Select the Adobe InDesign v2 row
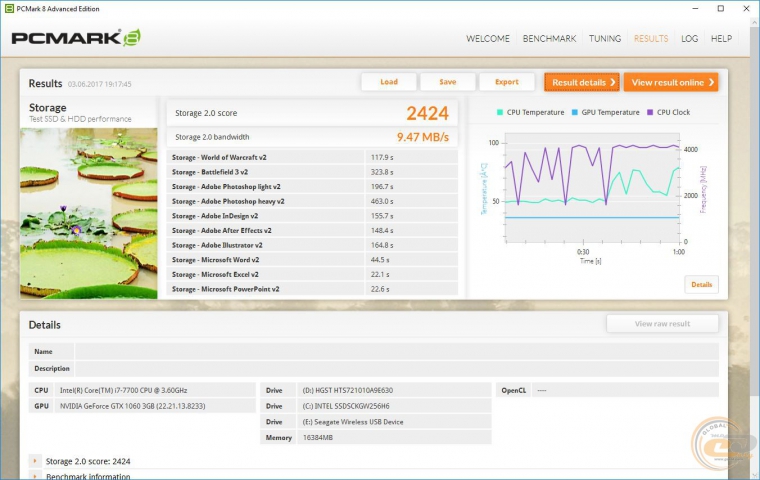Image resolution: width=760 pixels, height=480 pixels. (312, 216)
